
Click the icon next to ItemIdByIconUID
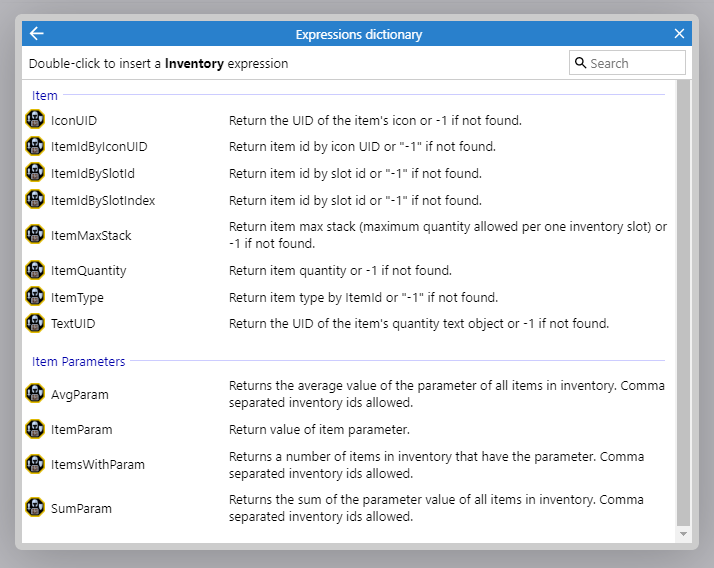(35, 147)
